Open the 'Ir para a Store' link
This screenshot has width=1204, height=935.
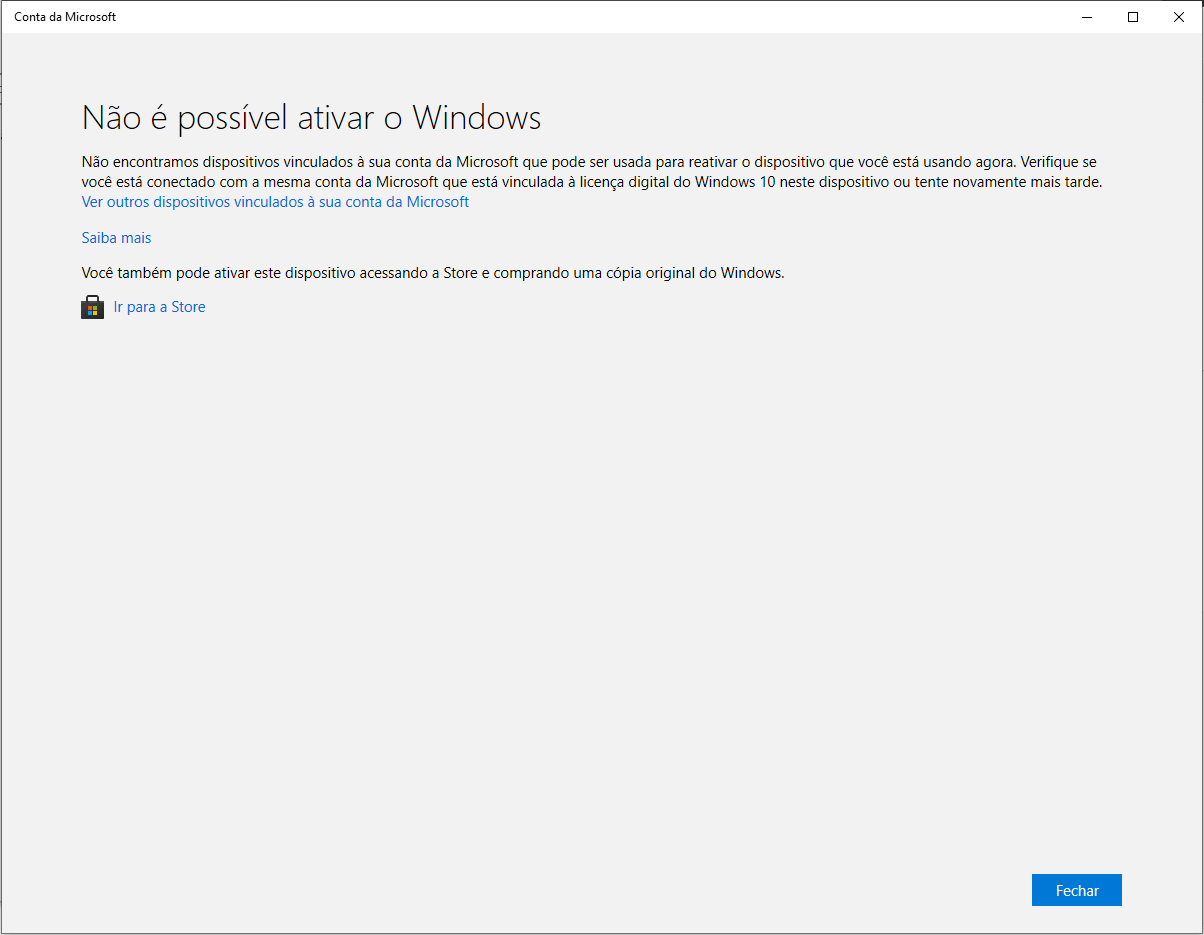click(x=159, y=307)
